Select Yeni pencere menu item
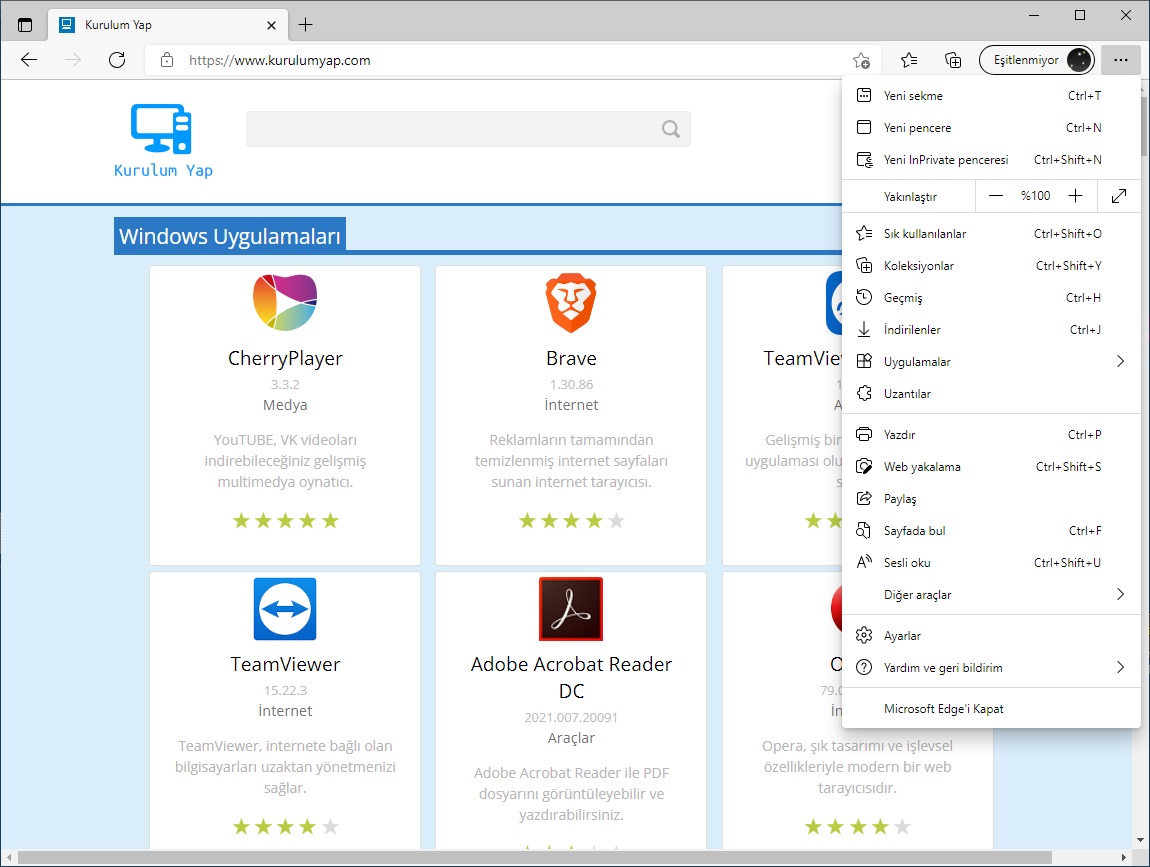Image resolution: width=1150 pixels, height=867 pixels. coord(991,128)
